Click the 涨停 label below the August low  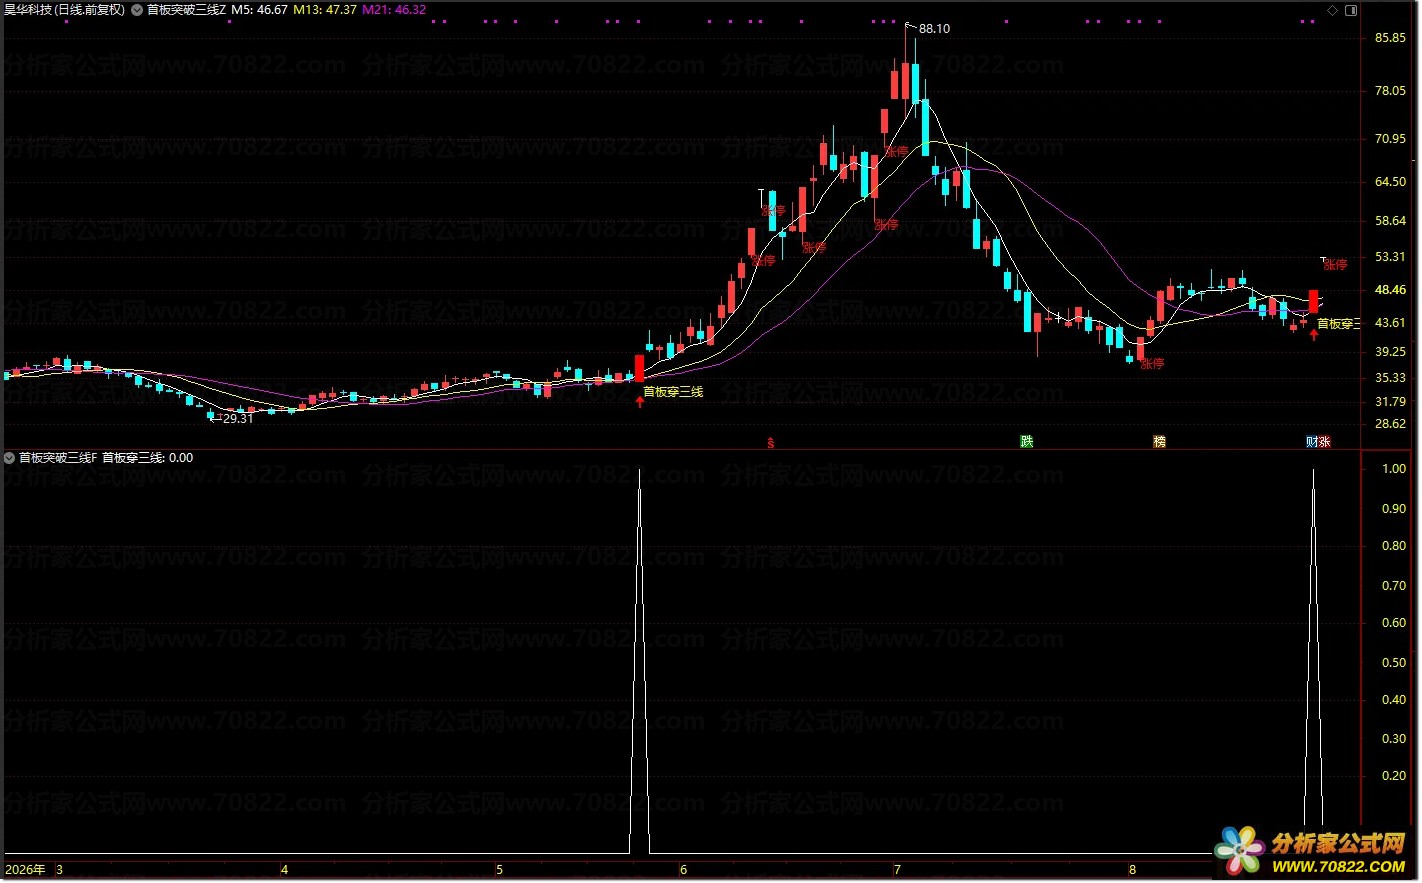coord(1152,364)
